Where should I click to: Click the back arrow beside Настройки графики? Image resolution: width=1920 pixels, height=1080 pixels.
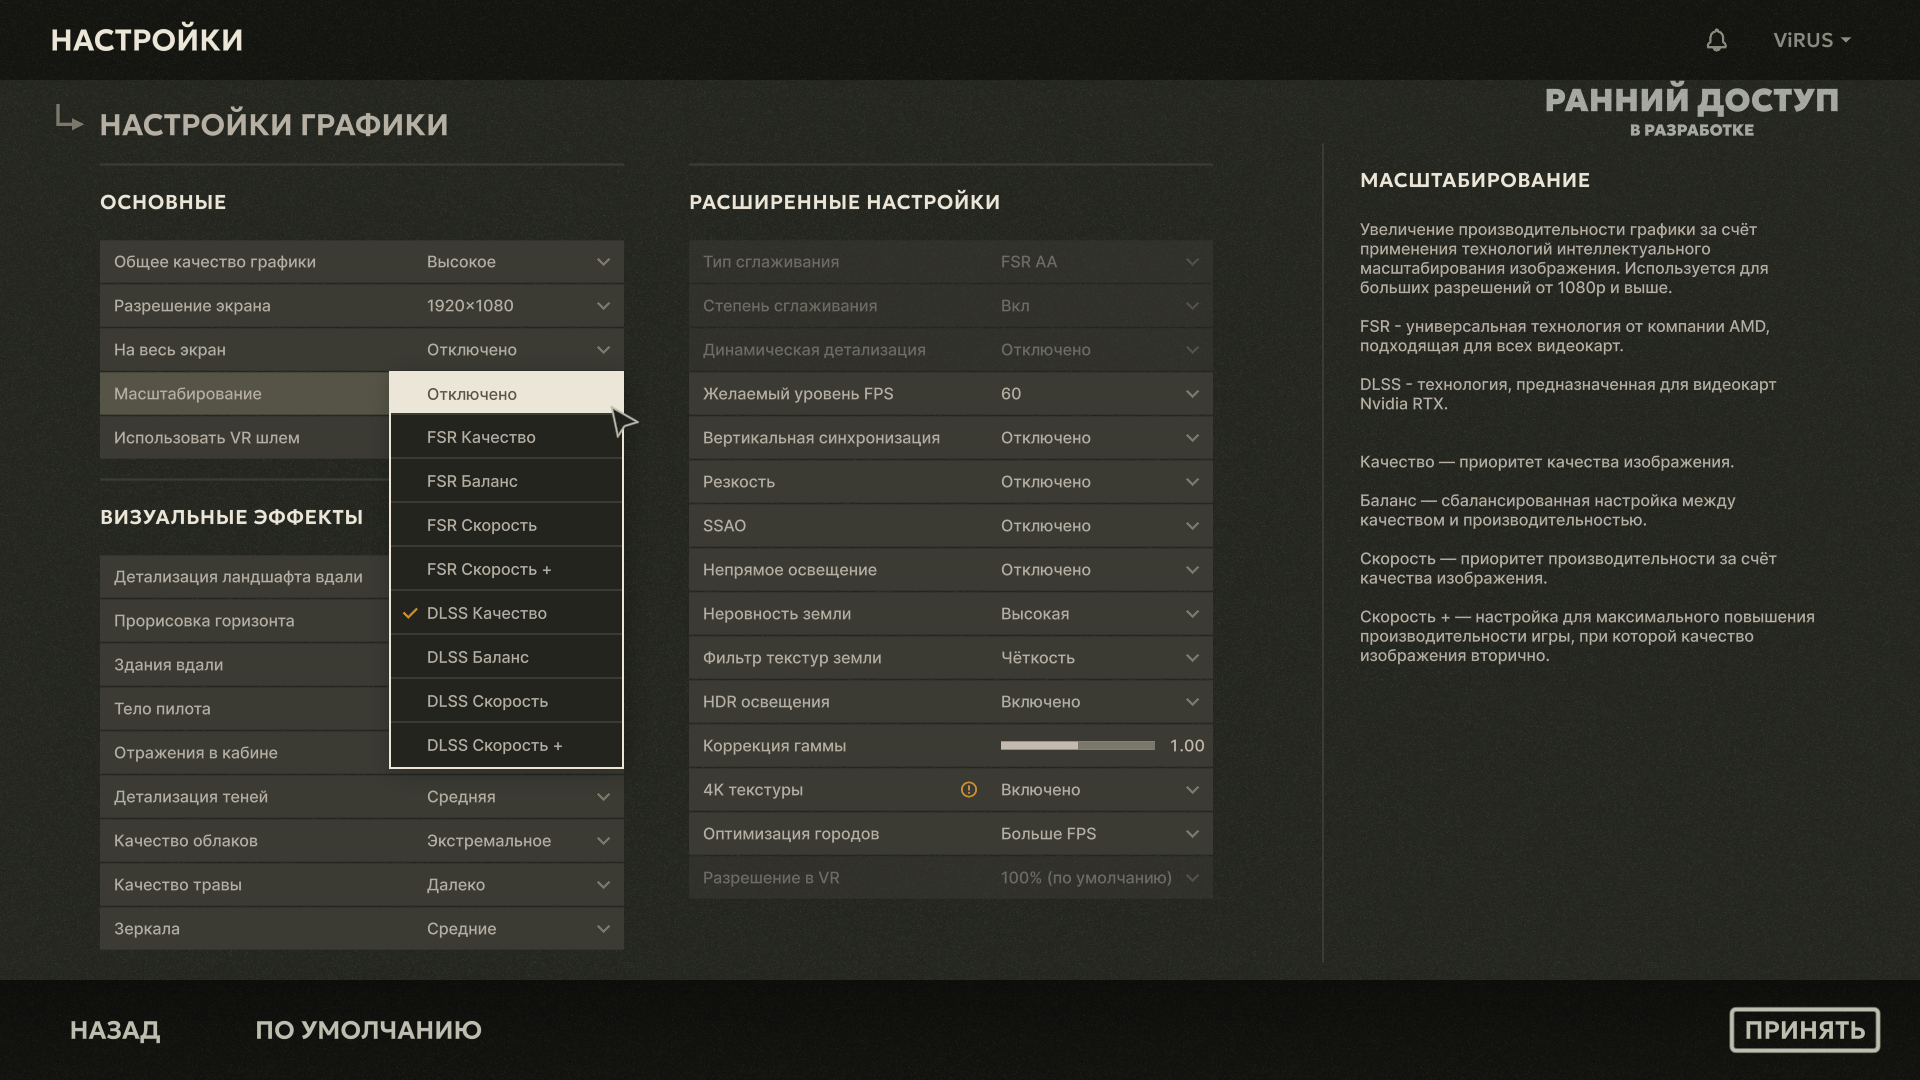click(x=69, y=119)
